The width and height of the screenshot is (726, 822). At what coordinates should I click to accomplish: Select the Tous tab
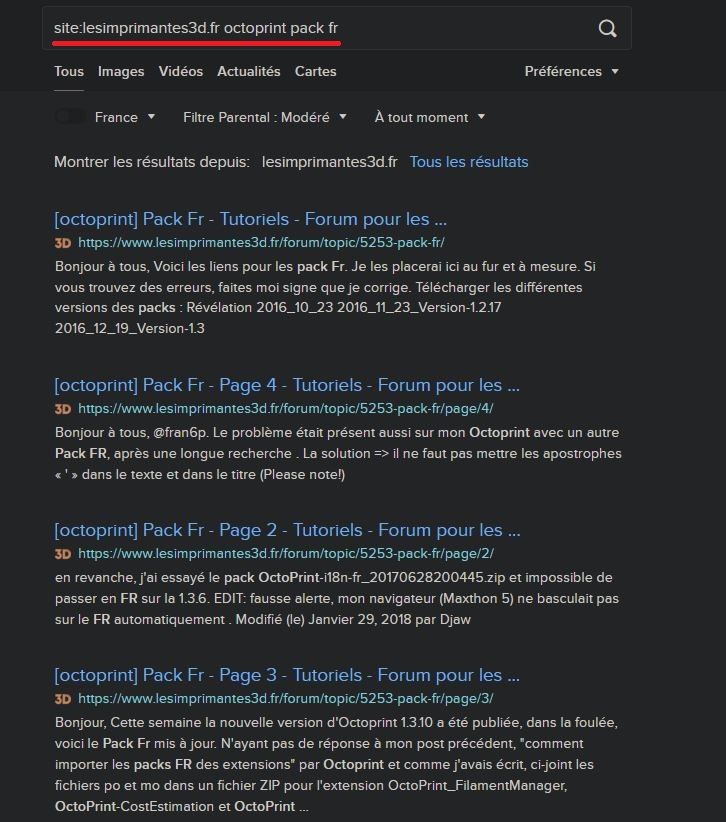[x=69, y=71]
